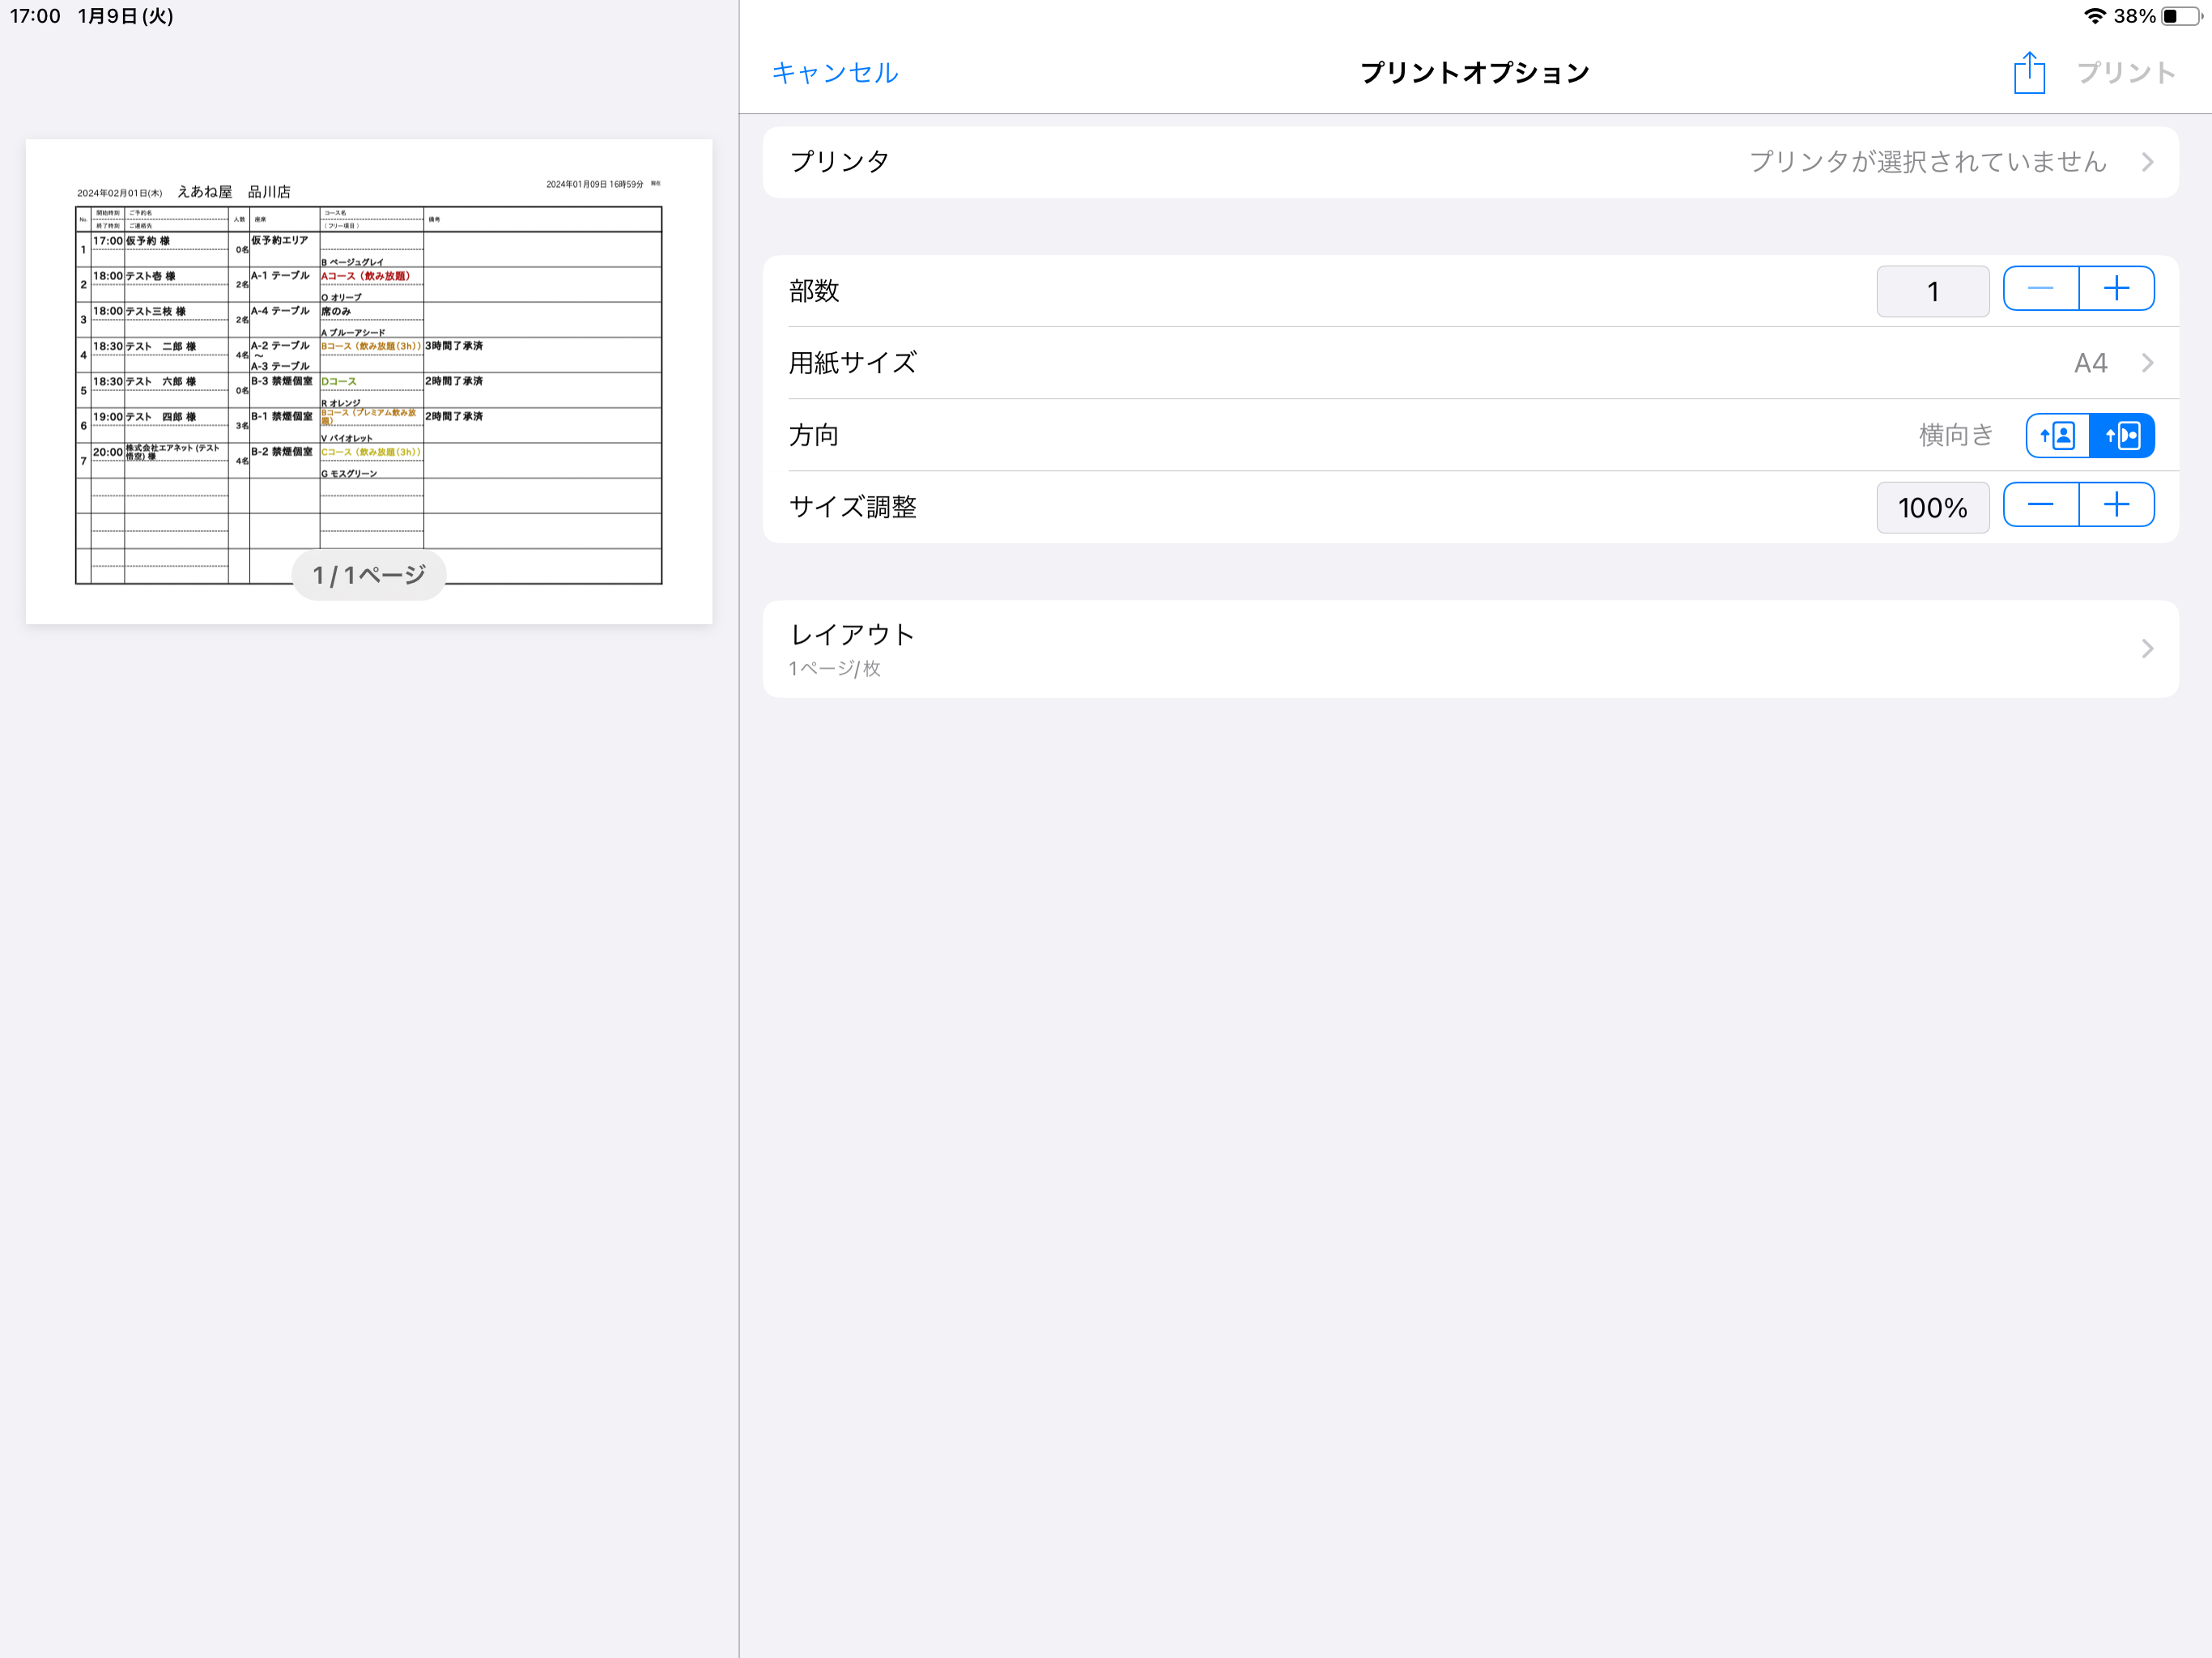Increase the サイズ調整 scale percentage

[x=2116, y=505]
